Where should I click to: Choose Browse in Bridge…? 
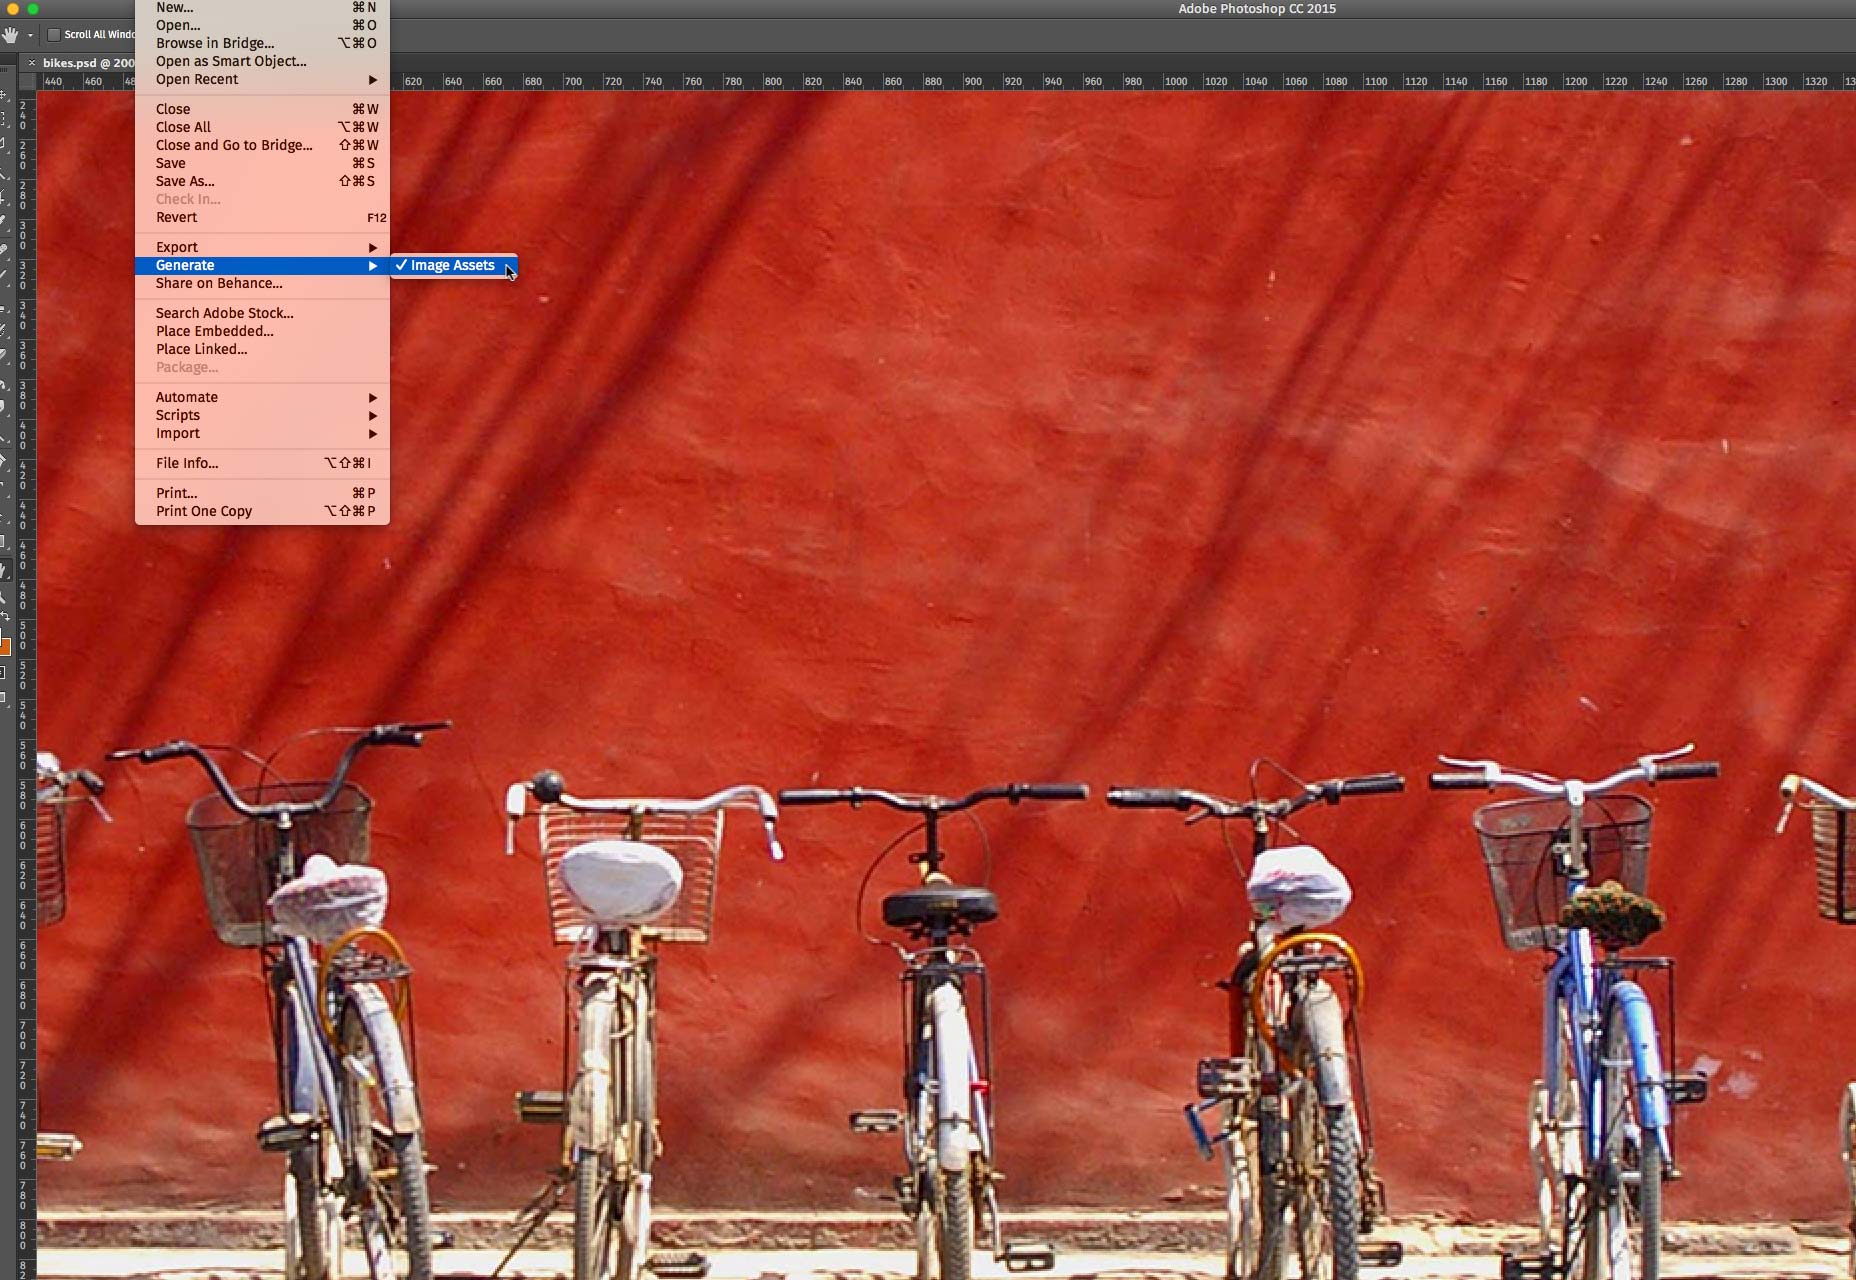click(262, 43)
